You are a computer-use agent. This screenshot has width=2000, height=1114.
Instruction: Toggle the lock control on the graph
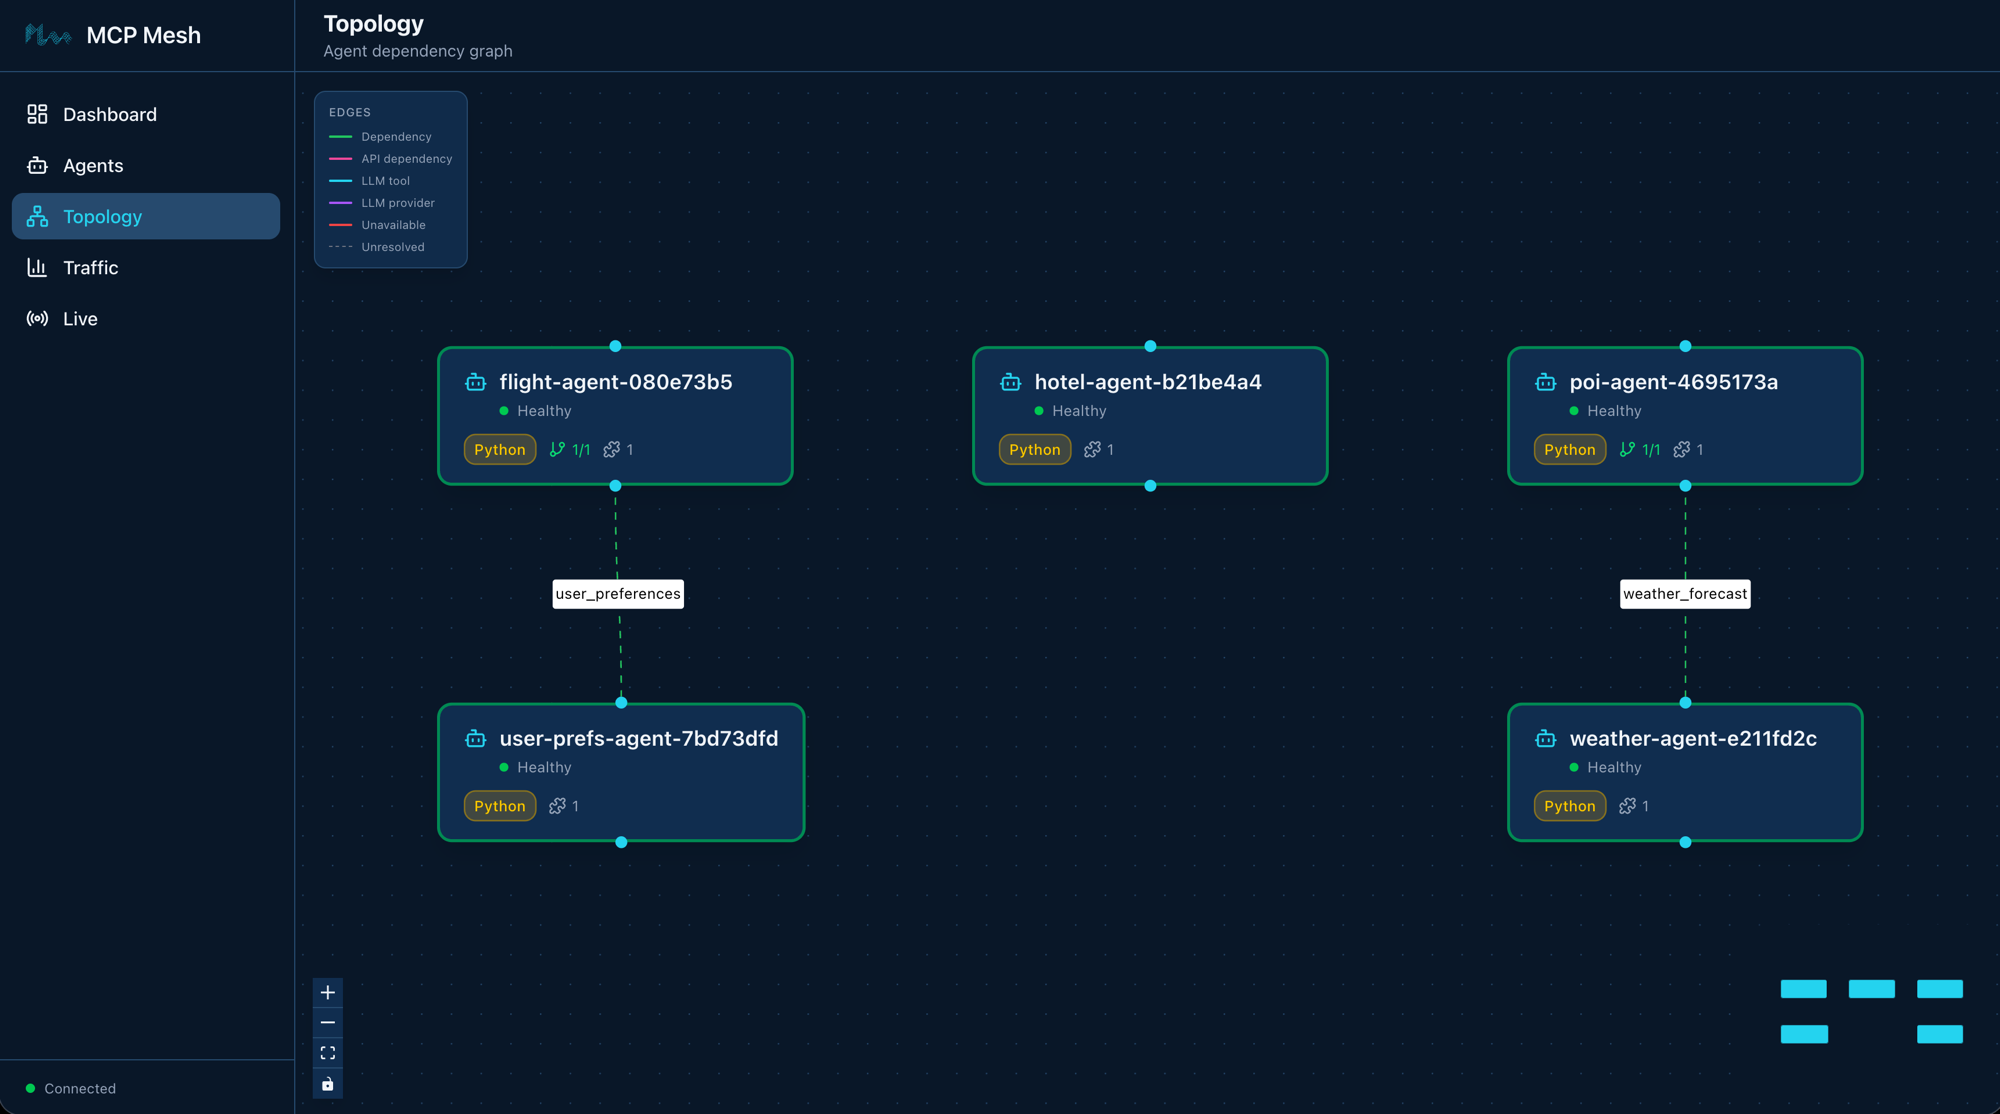[x=327, y=1083]
